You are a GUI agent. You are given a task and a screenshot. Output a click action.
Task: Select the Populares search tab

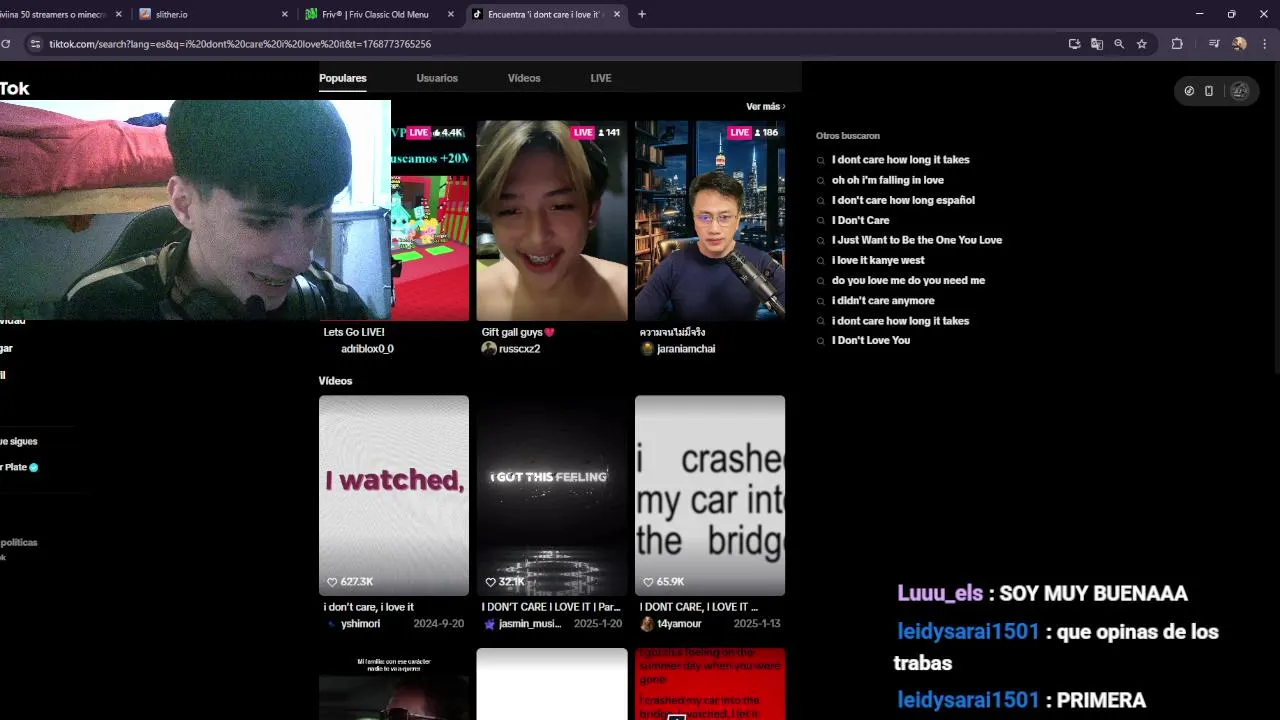pos(343,78)
